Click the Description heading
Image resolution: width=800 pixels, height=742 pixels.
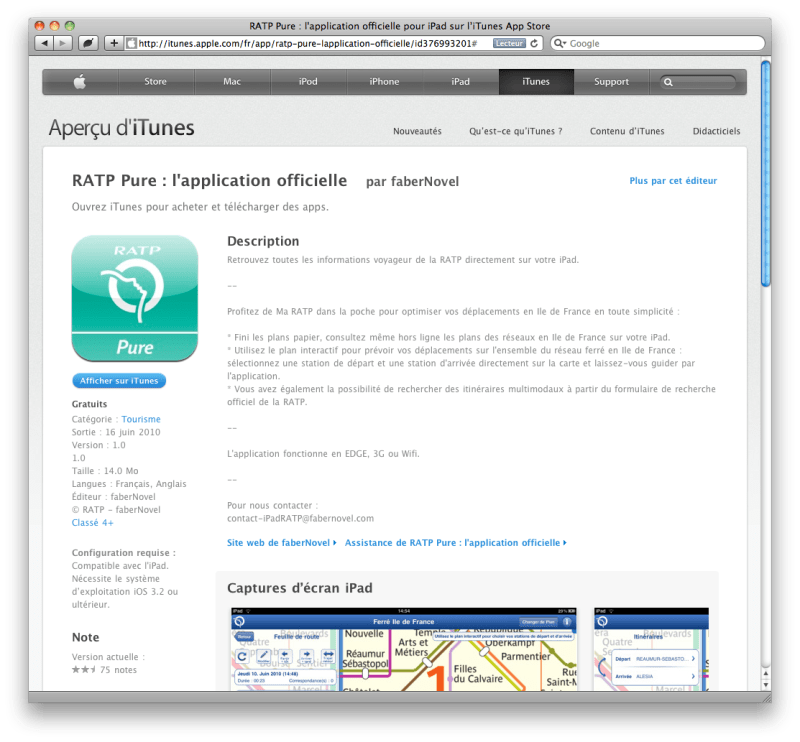click(x=263, y=241)
